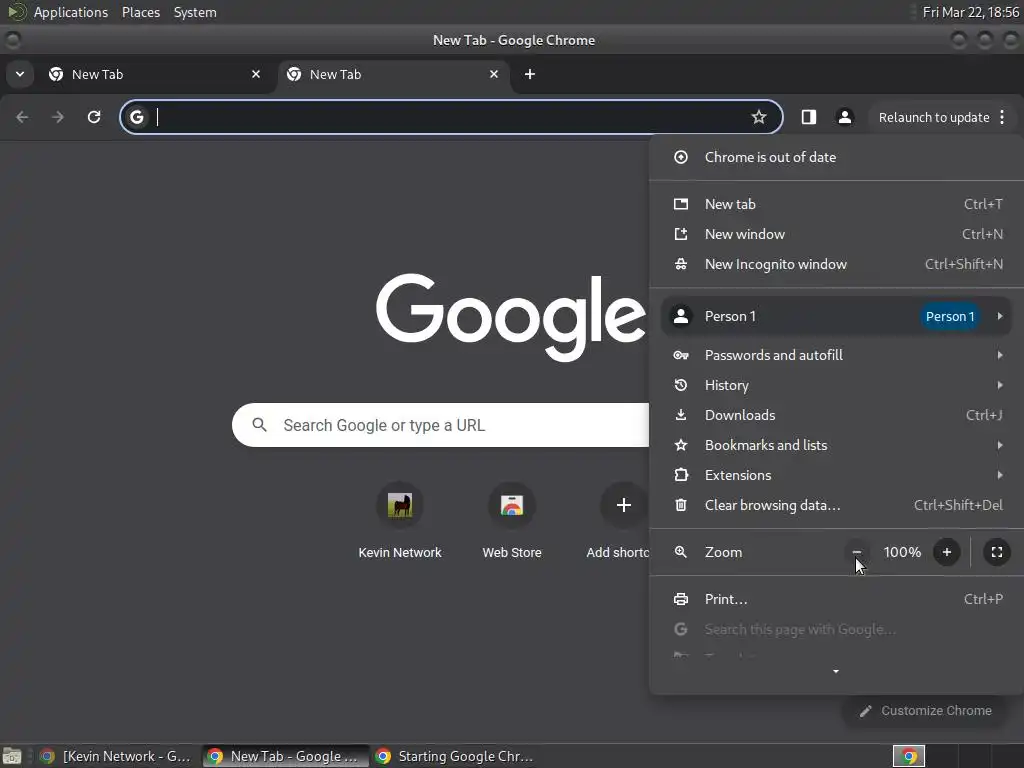Increase zoom with plus button

(x=946, y=552)
